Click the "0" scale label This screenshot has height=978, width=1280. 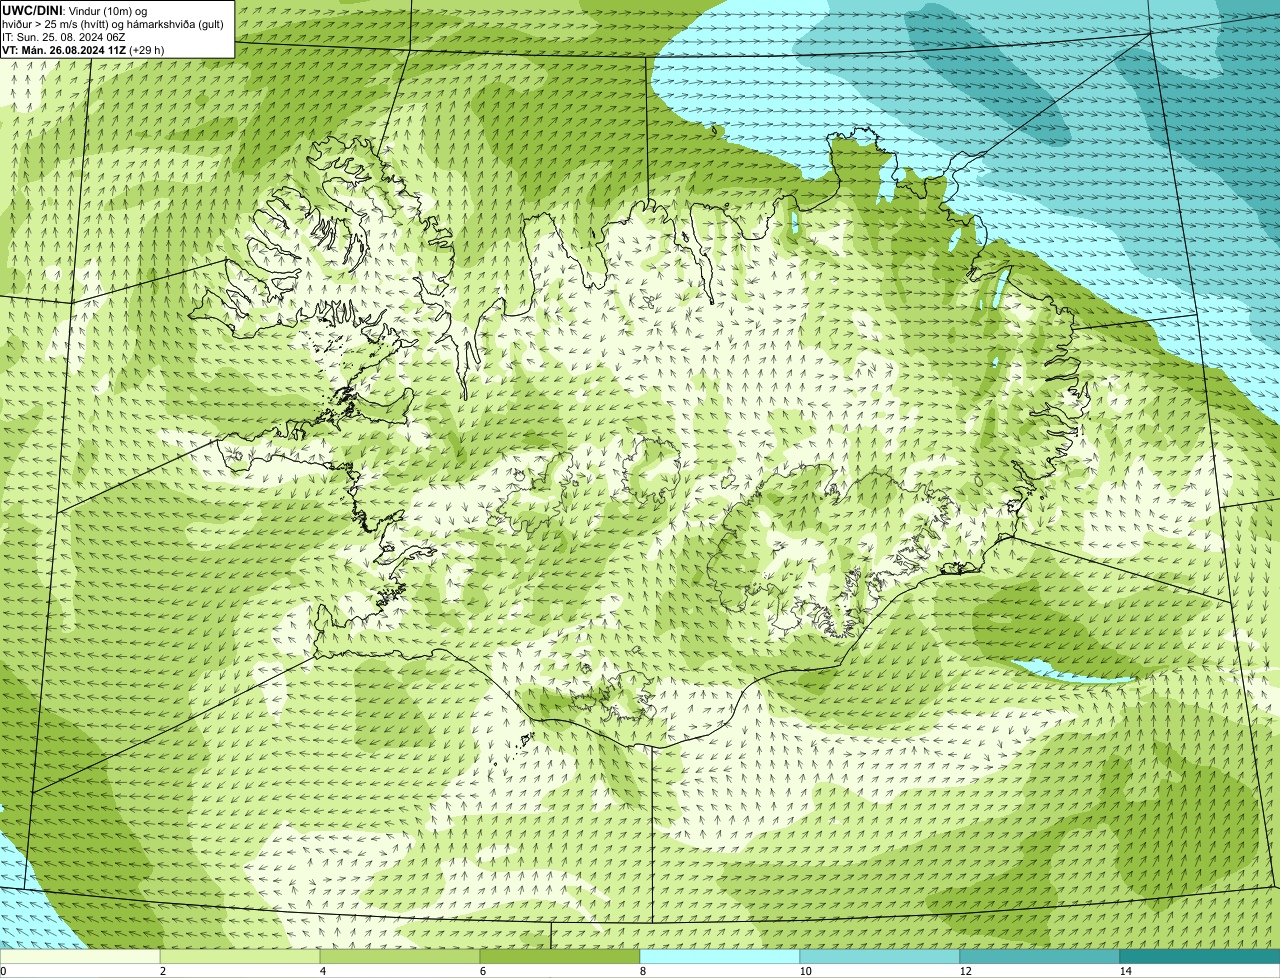coord(3,970)
